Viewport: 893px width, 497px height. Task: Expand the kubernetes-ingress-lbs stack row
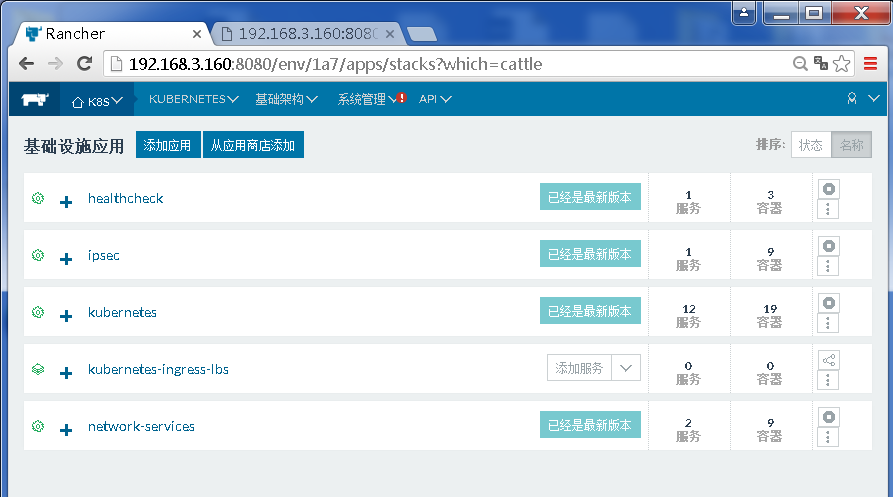[x=66, y=373]
